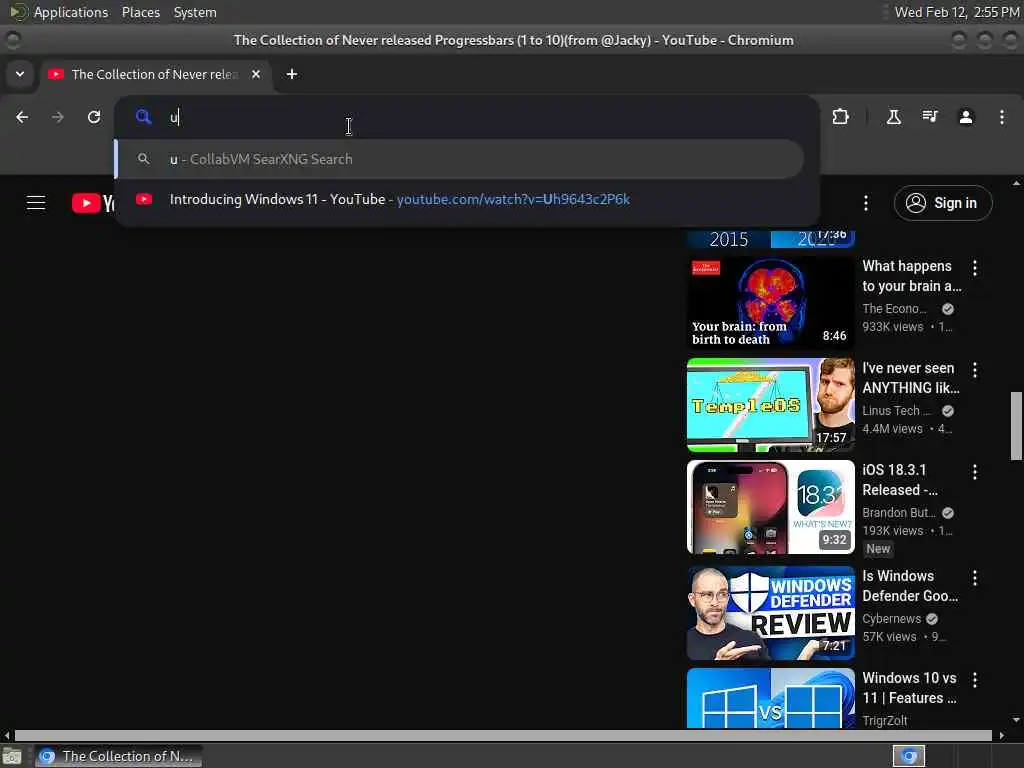This screenshot has width=1024, height=768.
Task: Open options for 'I've never seen ANYTHING' video
Action: (975, 370)
